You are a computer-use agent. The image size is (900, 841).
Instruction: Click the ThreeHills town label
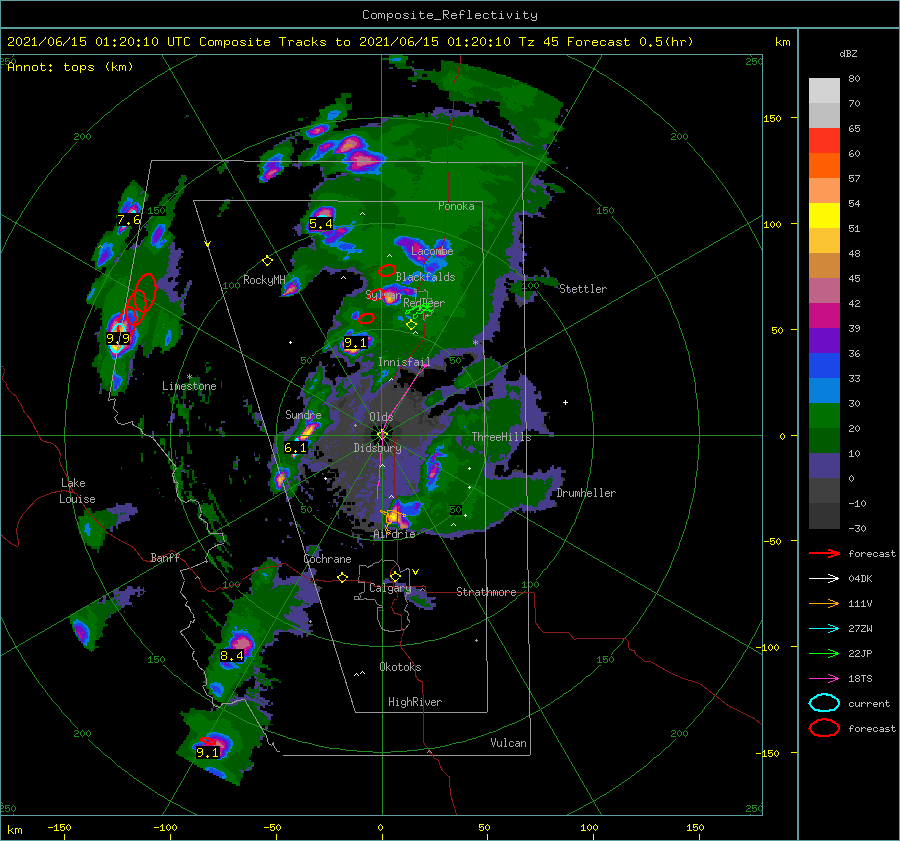pyautogui.click(x=501, y=437)
